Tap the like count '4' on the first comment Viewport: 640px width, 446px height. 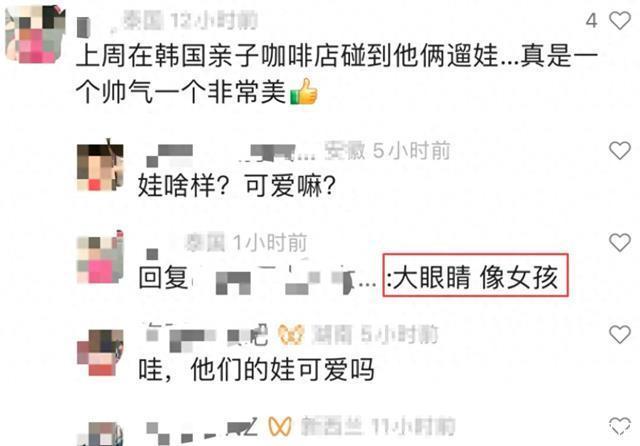coord(592,20)
